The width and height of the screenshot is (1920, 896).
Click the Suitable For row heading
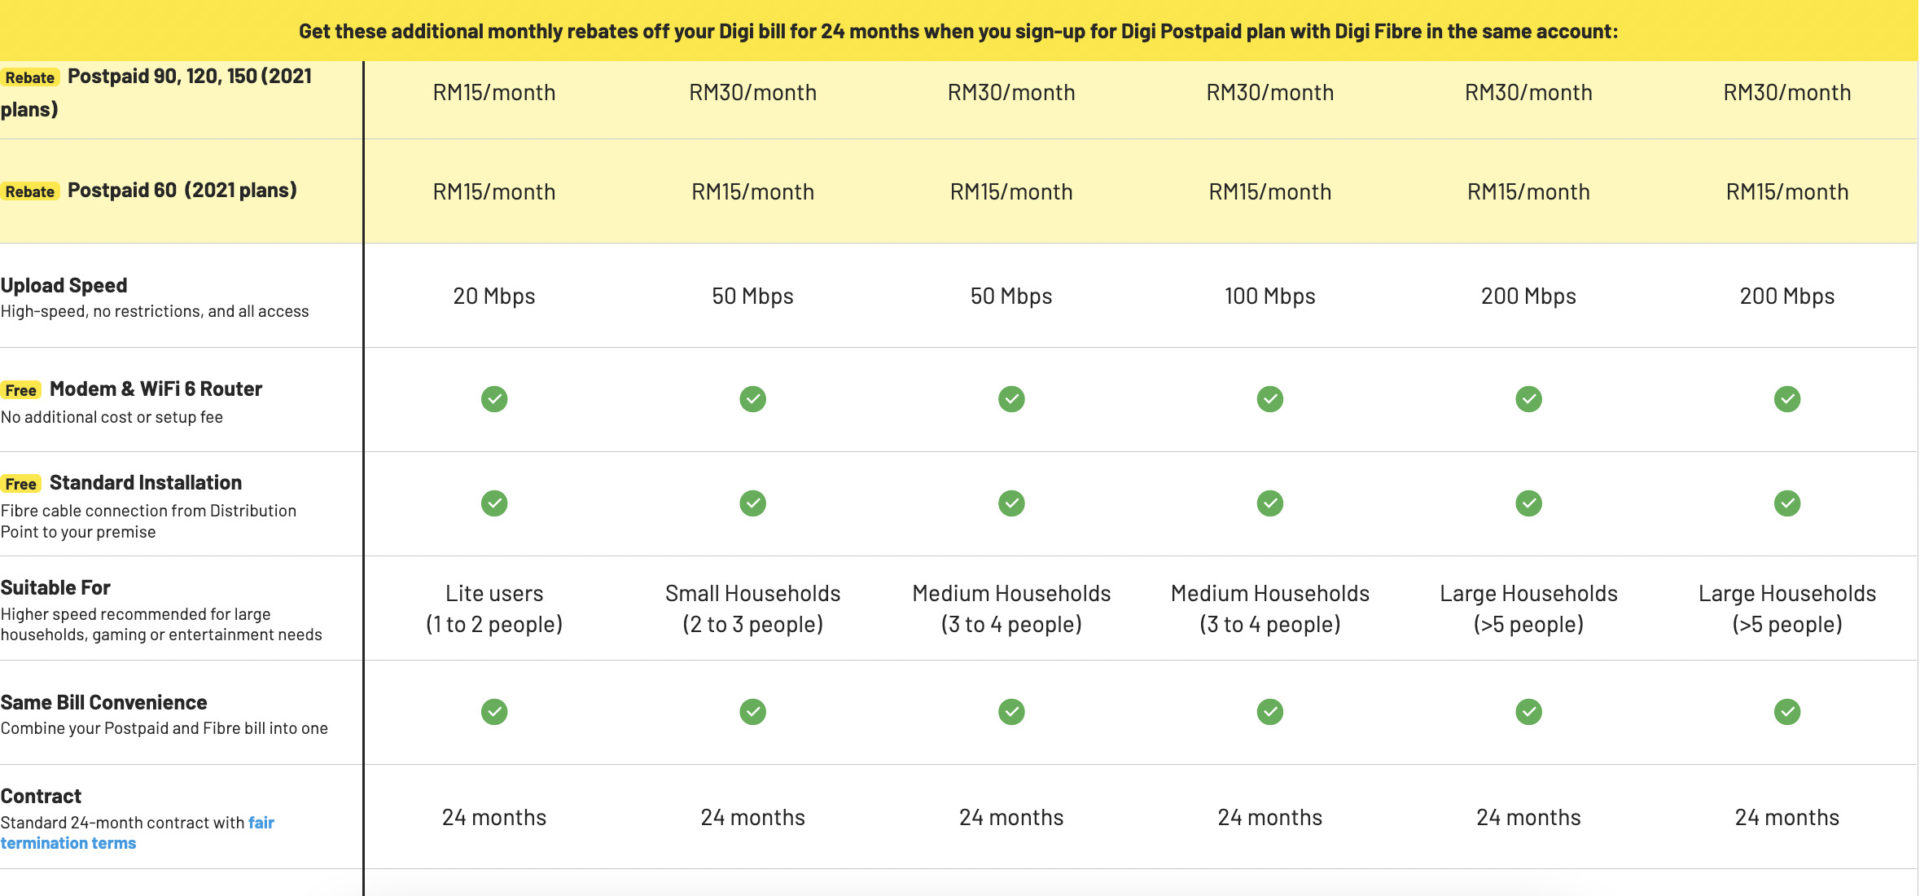56,587
